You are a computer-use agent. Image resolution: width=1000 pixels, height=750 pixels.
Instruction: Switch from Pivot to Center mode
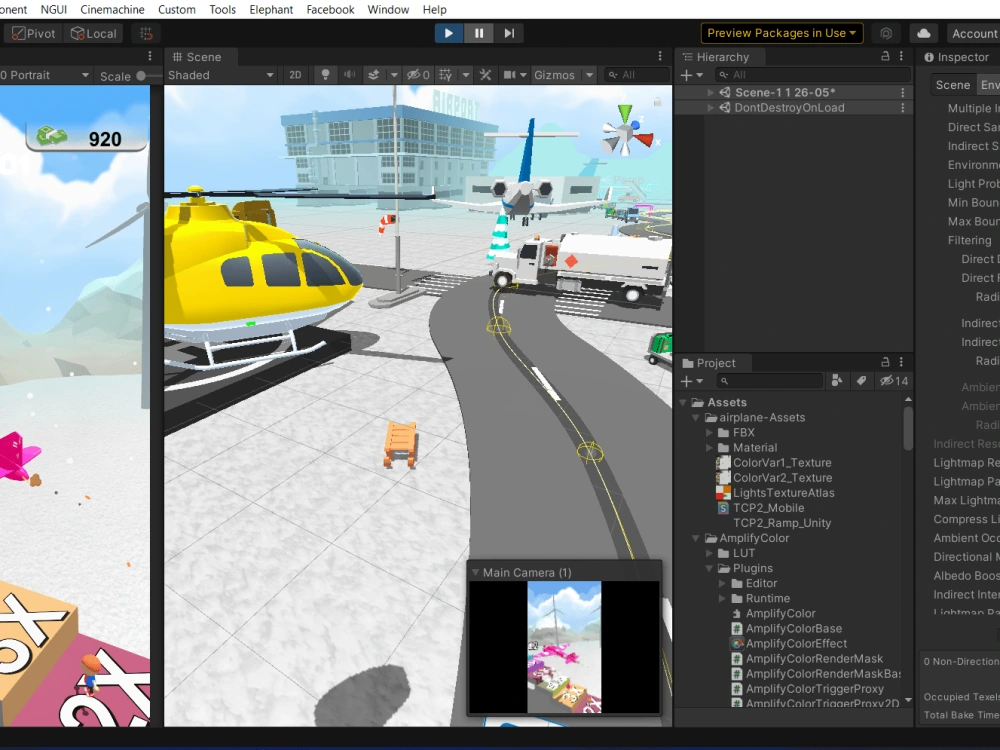point(33,33)
